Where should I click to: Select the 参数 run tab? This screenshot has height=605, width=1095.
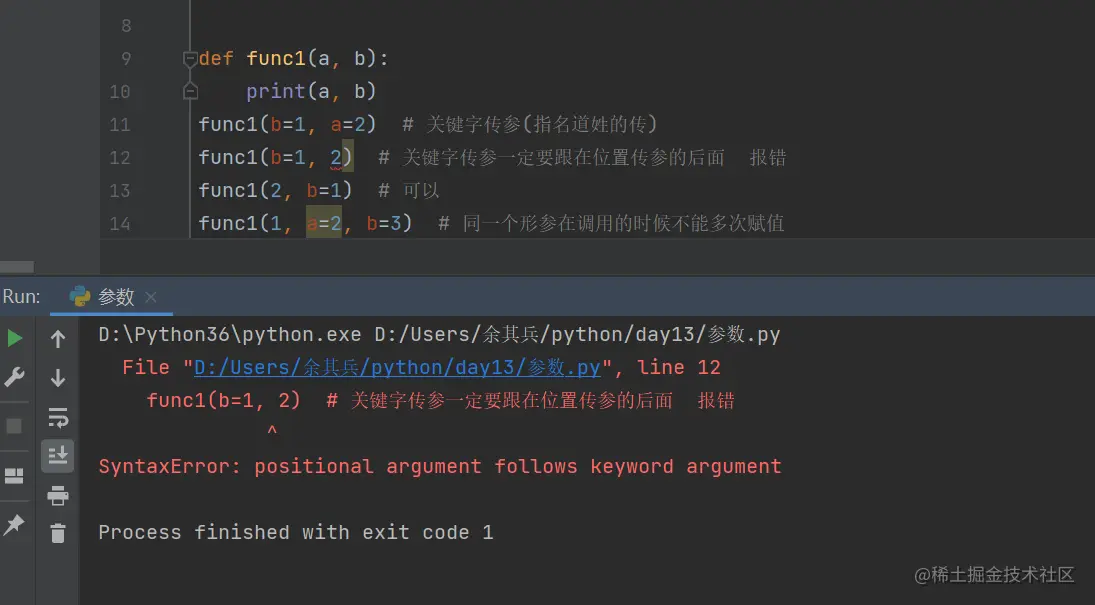[x=112, y=297]
